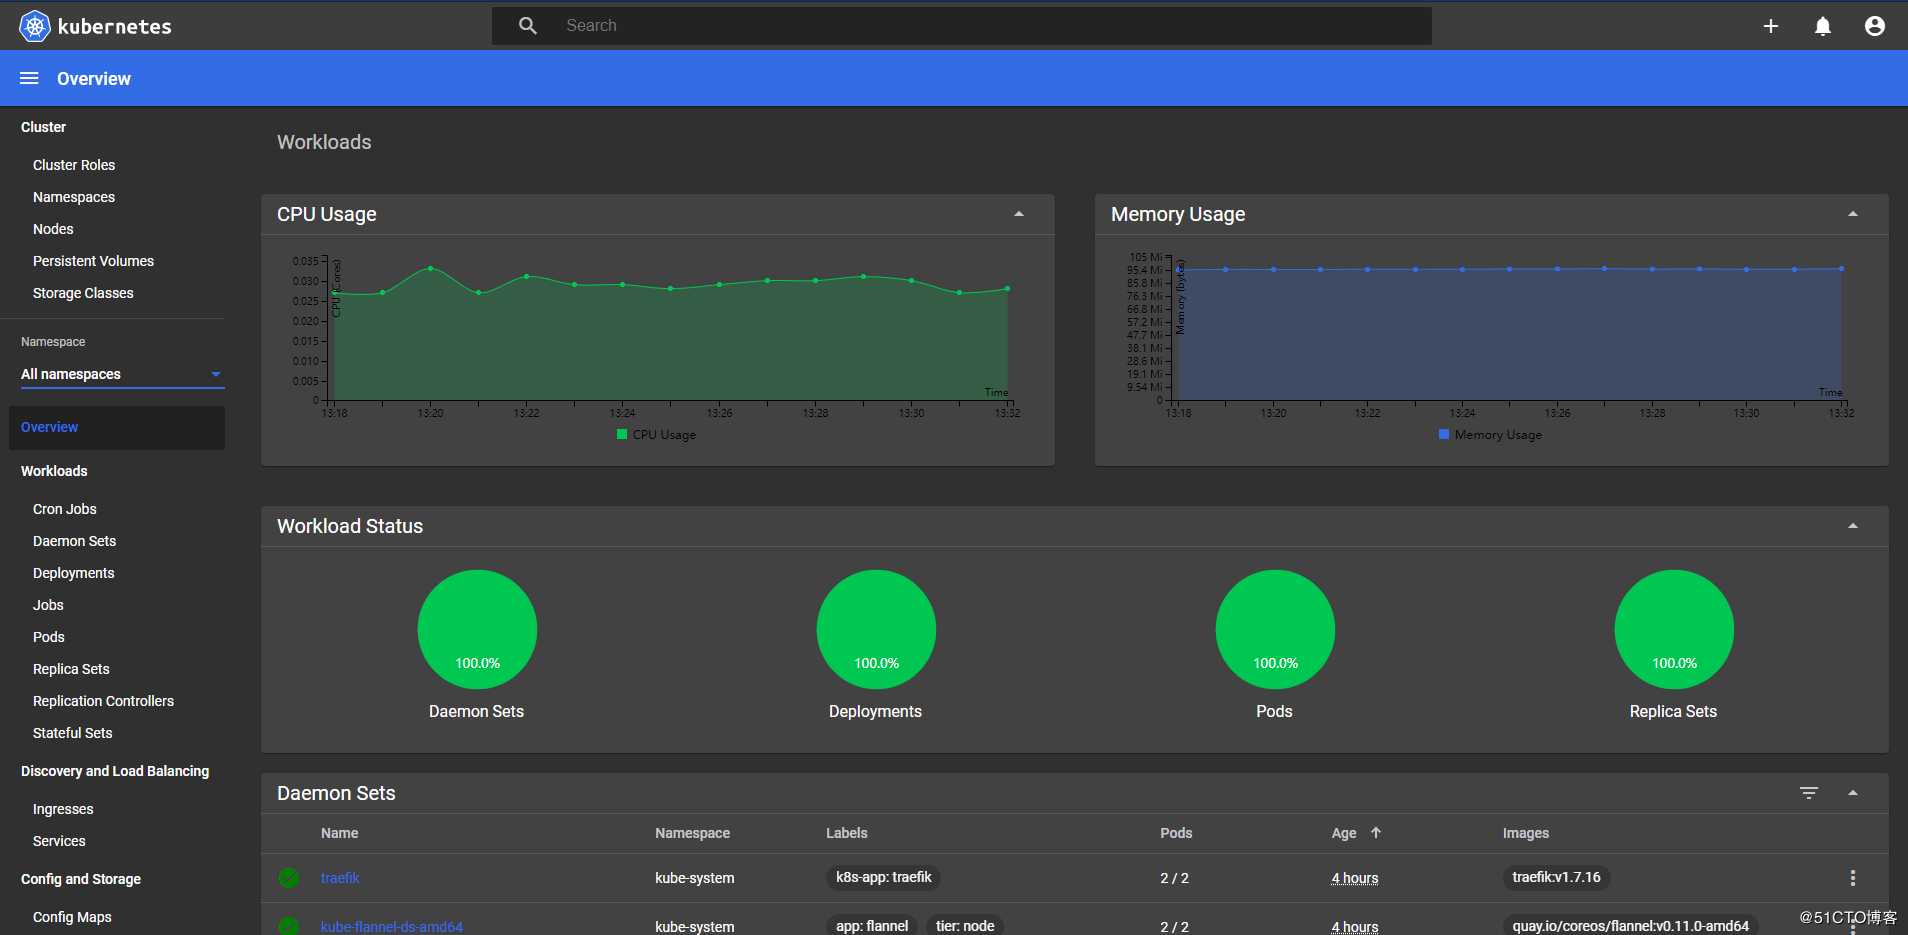
Task: Open Replica Sets sidebar item
Action: coord(71,669)
